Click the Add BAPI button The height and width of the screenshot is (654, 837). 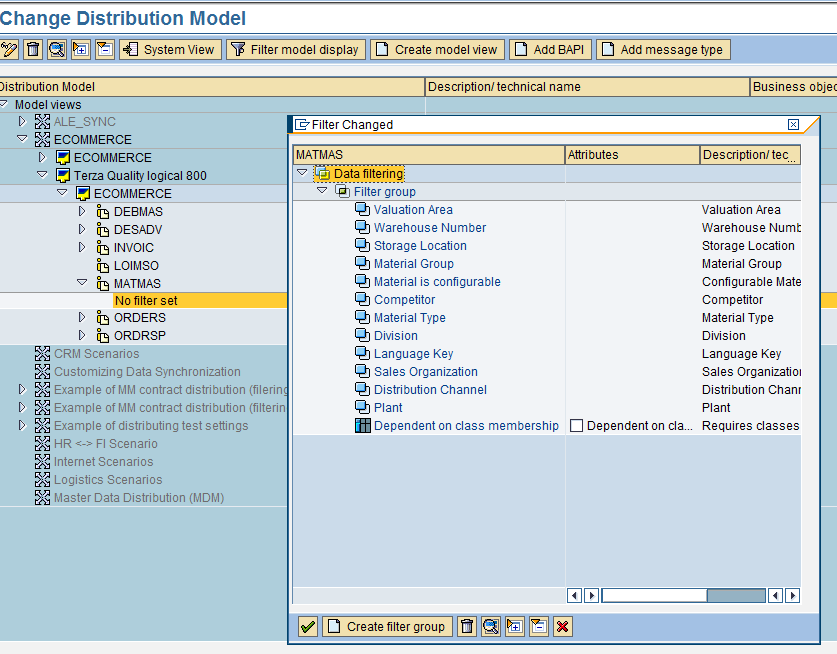550,49
